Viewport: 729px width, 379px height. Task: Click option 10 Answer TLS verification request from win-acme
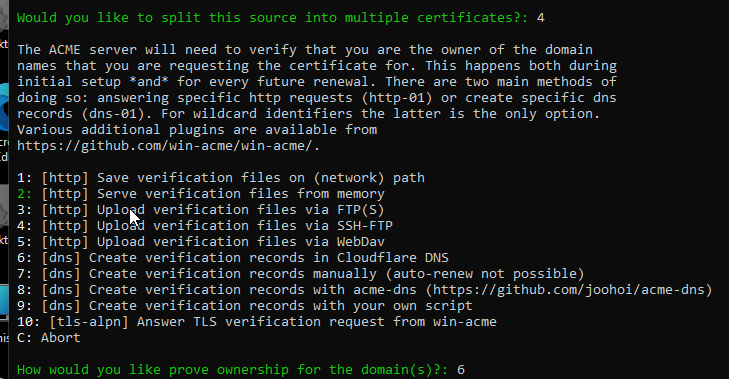[x=257, y=322]
